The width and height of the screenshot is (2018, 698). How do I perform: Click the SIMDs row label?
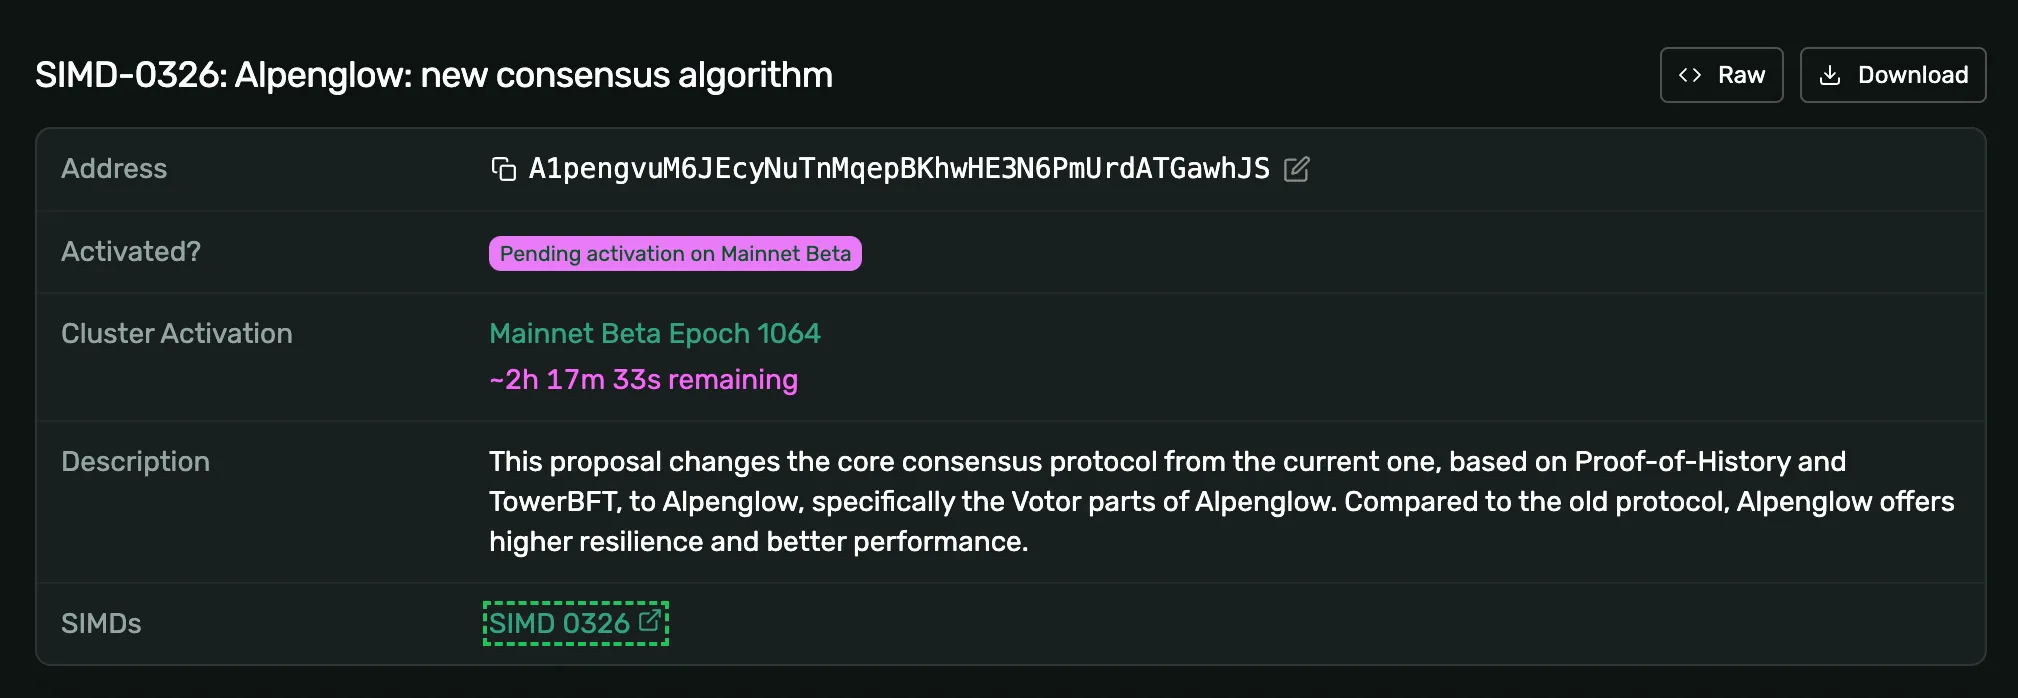(x=101, y=624)
